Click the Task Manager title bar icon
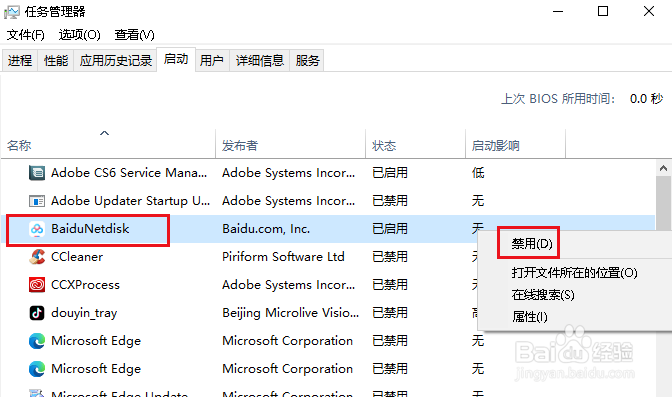The image size is (672, 397). point(12,12)
